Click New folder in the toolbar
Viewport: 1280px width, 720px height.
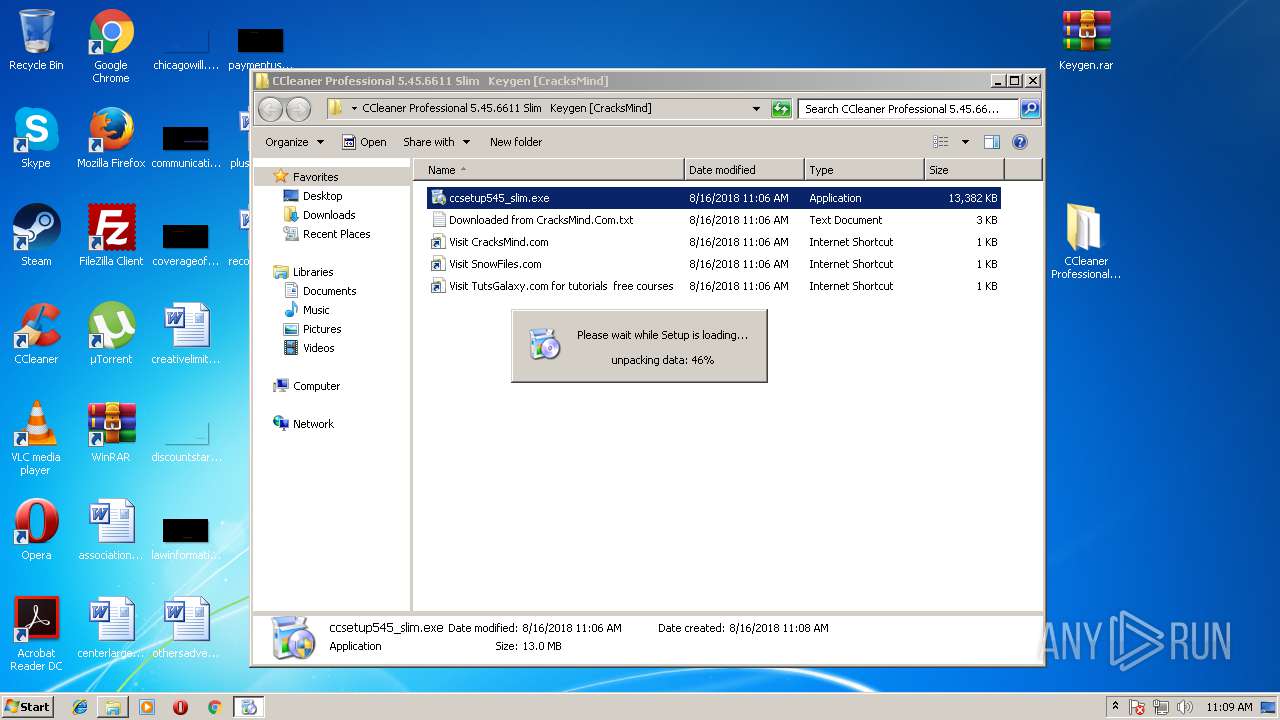click(516, 142)
